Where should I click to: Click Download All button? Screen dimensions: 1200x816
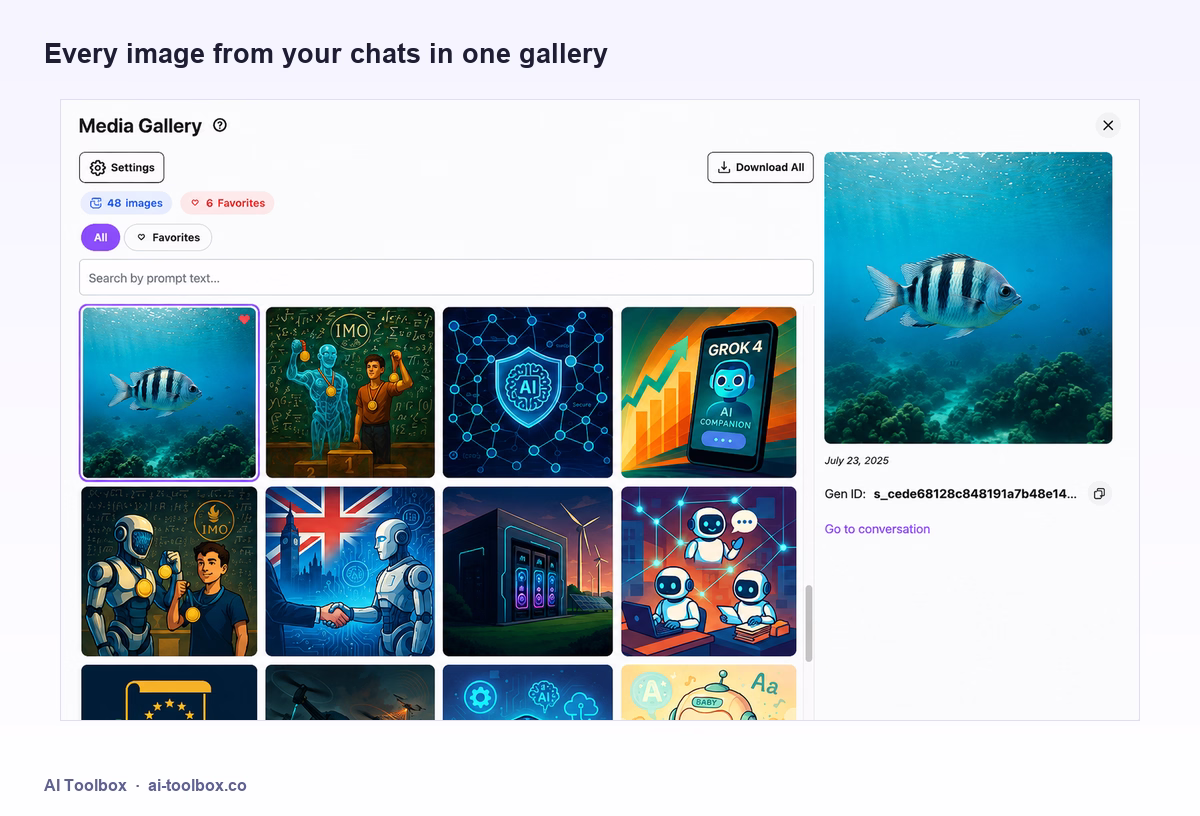point(761,167)
